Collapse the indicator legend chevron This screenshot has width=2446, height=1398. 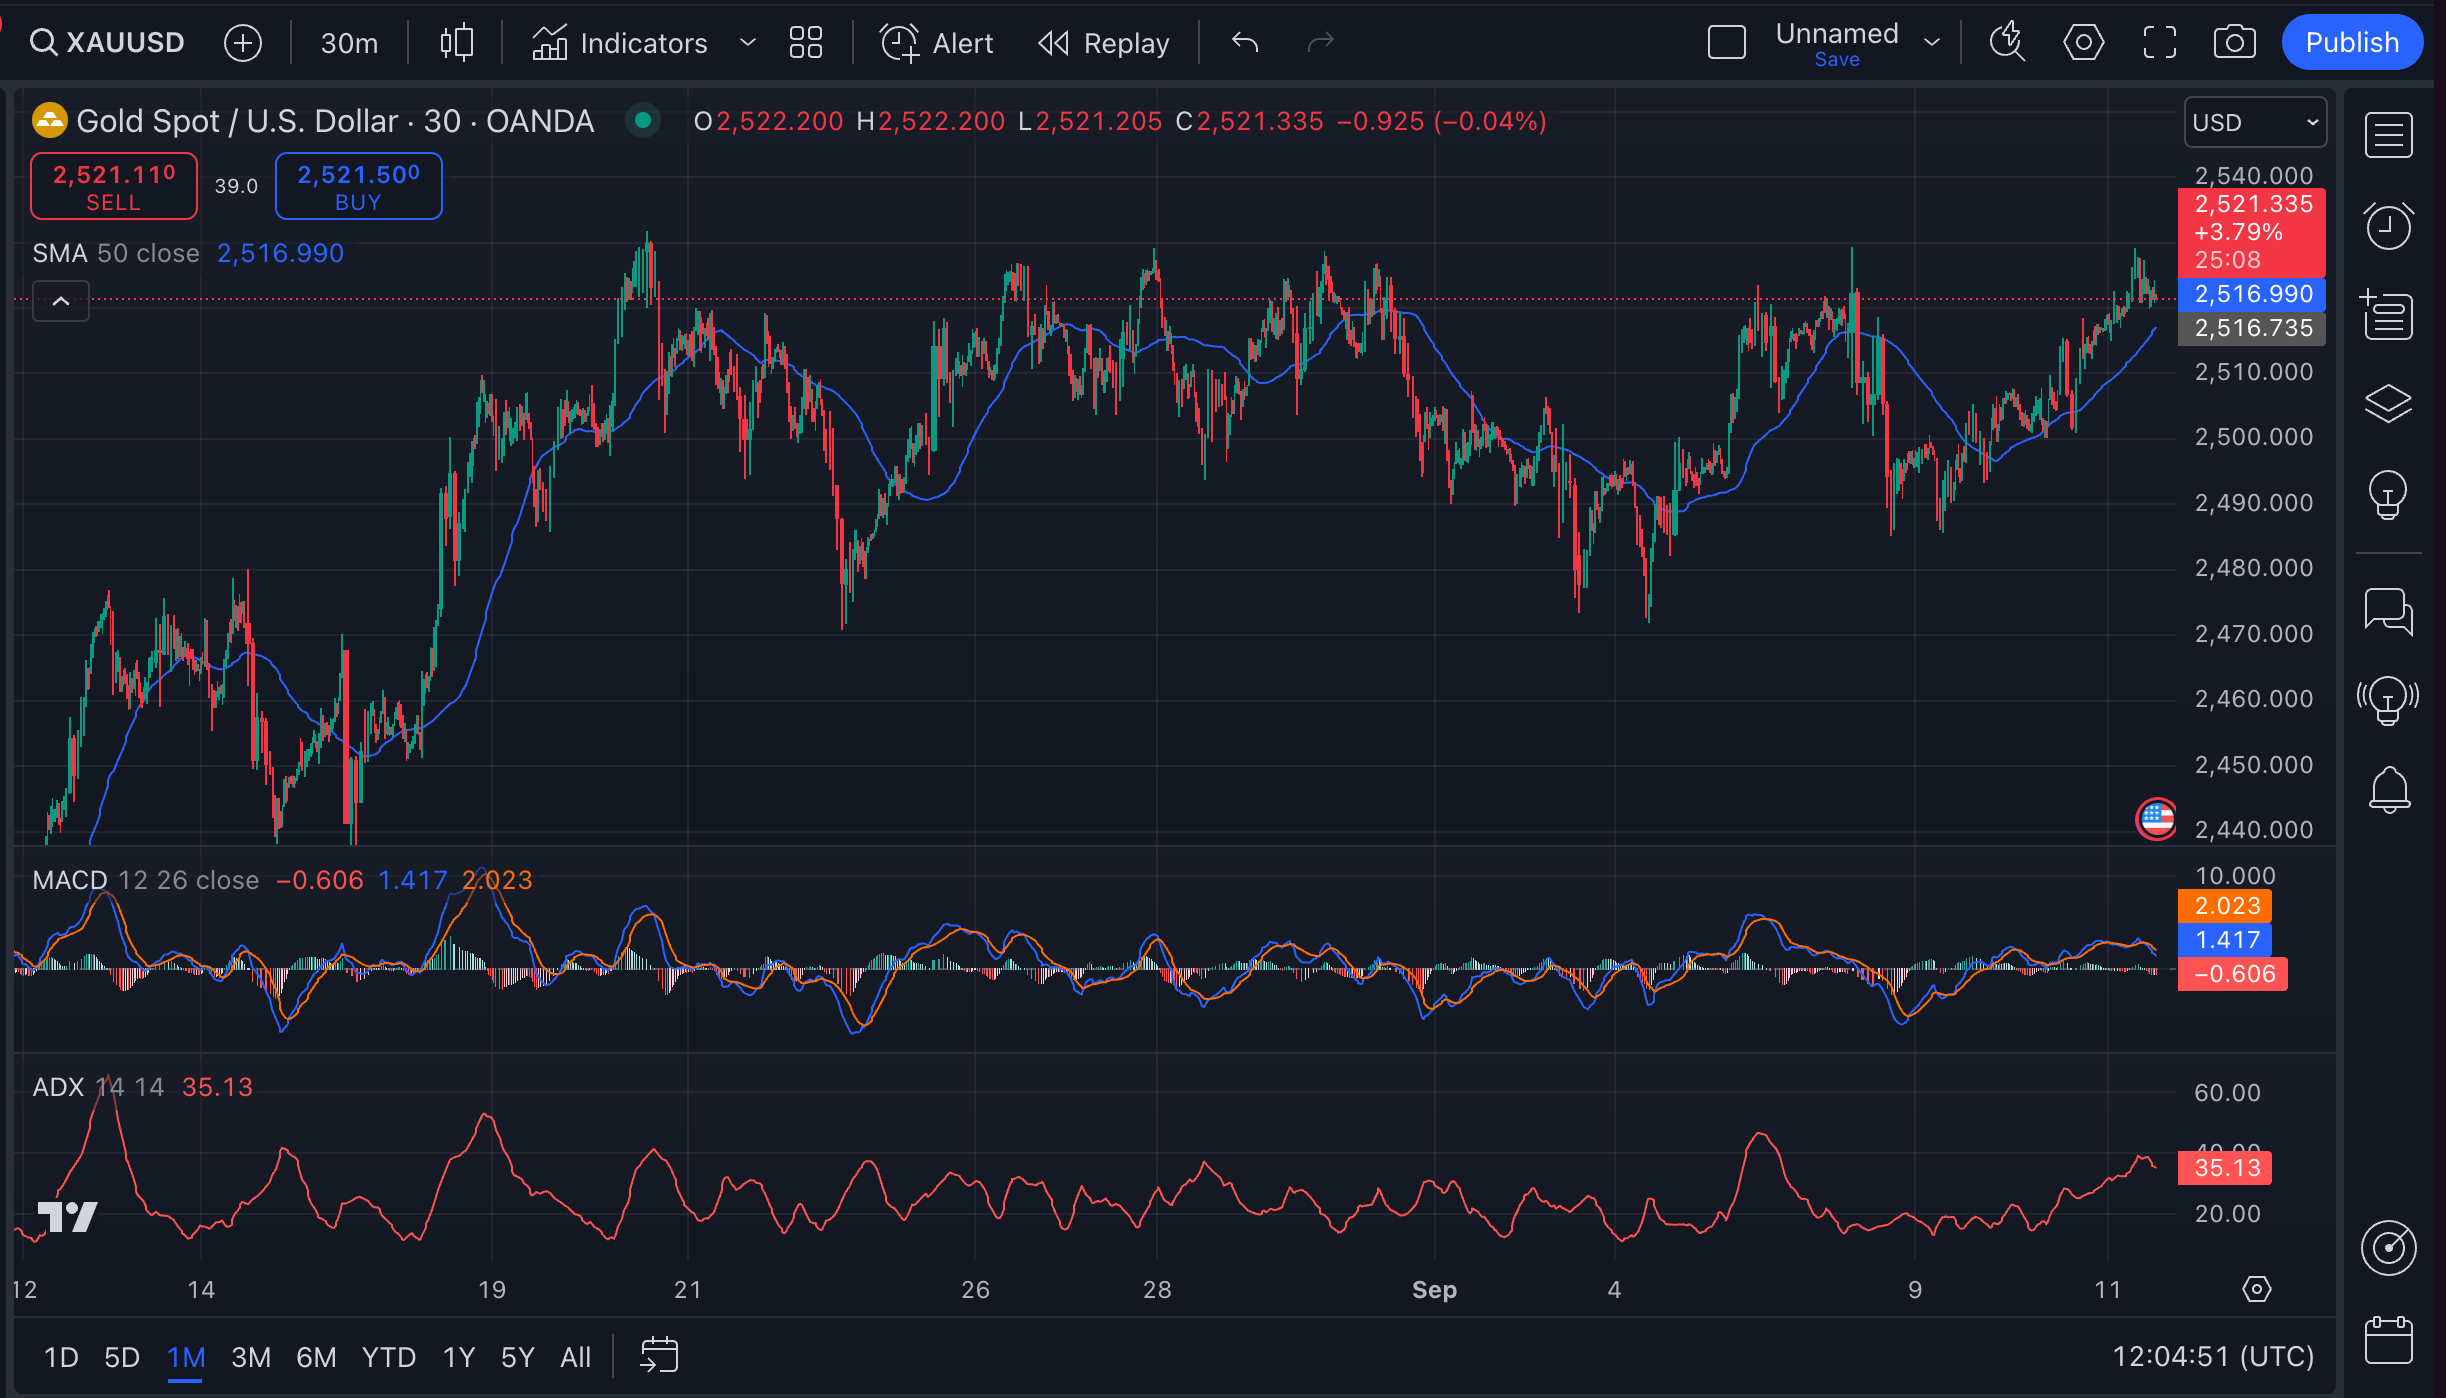[61, 301]
